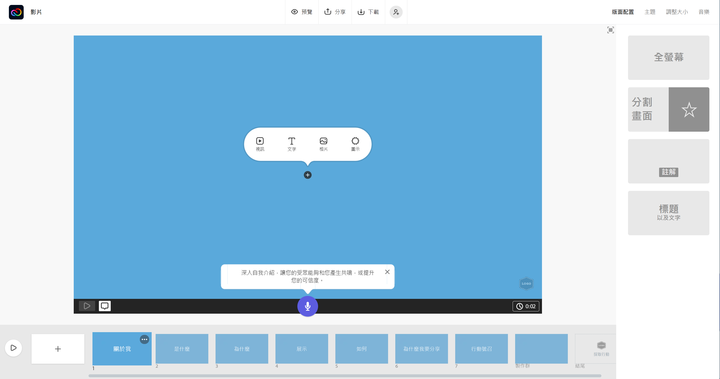Add a 相片 photo from the popup
Image resolution: width=720 pixels, height=379 pixels.
click(x=323, y=144)
